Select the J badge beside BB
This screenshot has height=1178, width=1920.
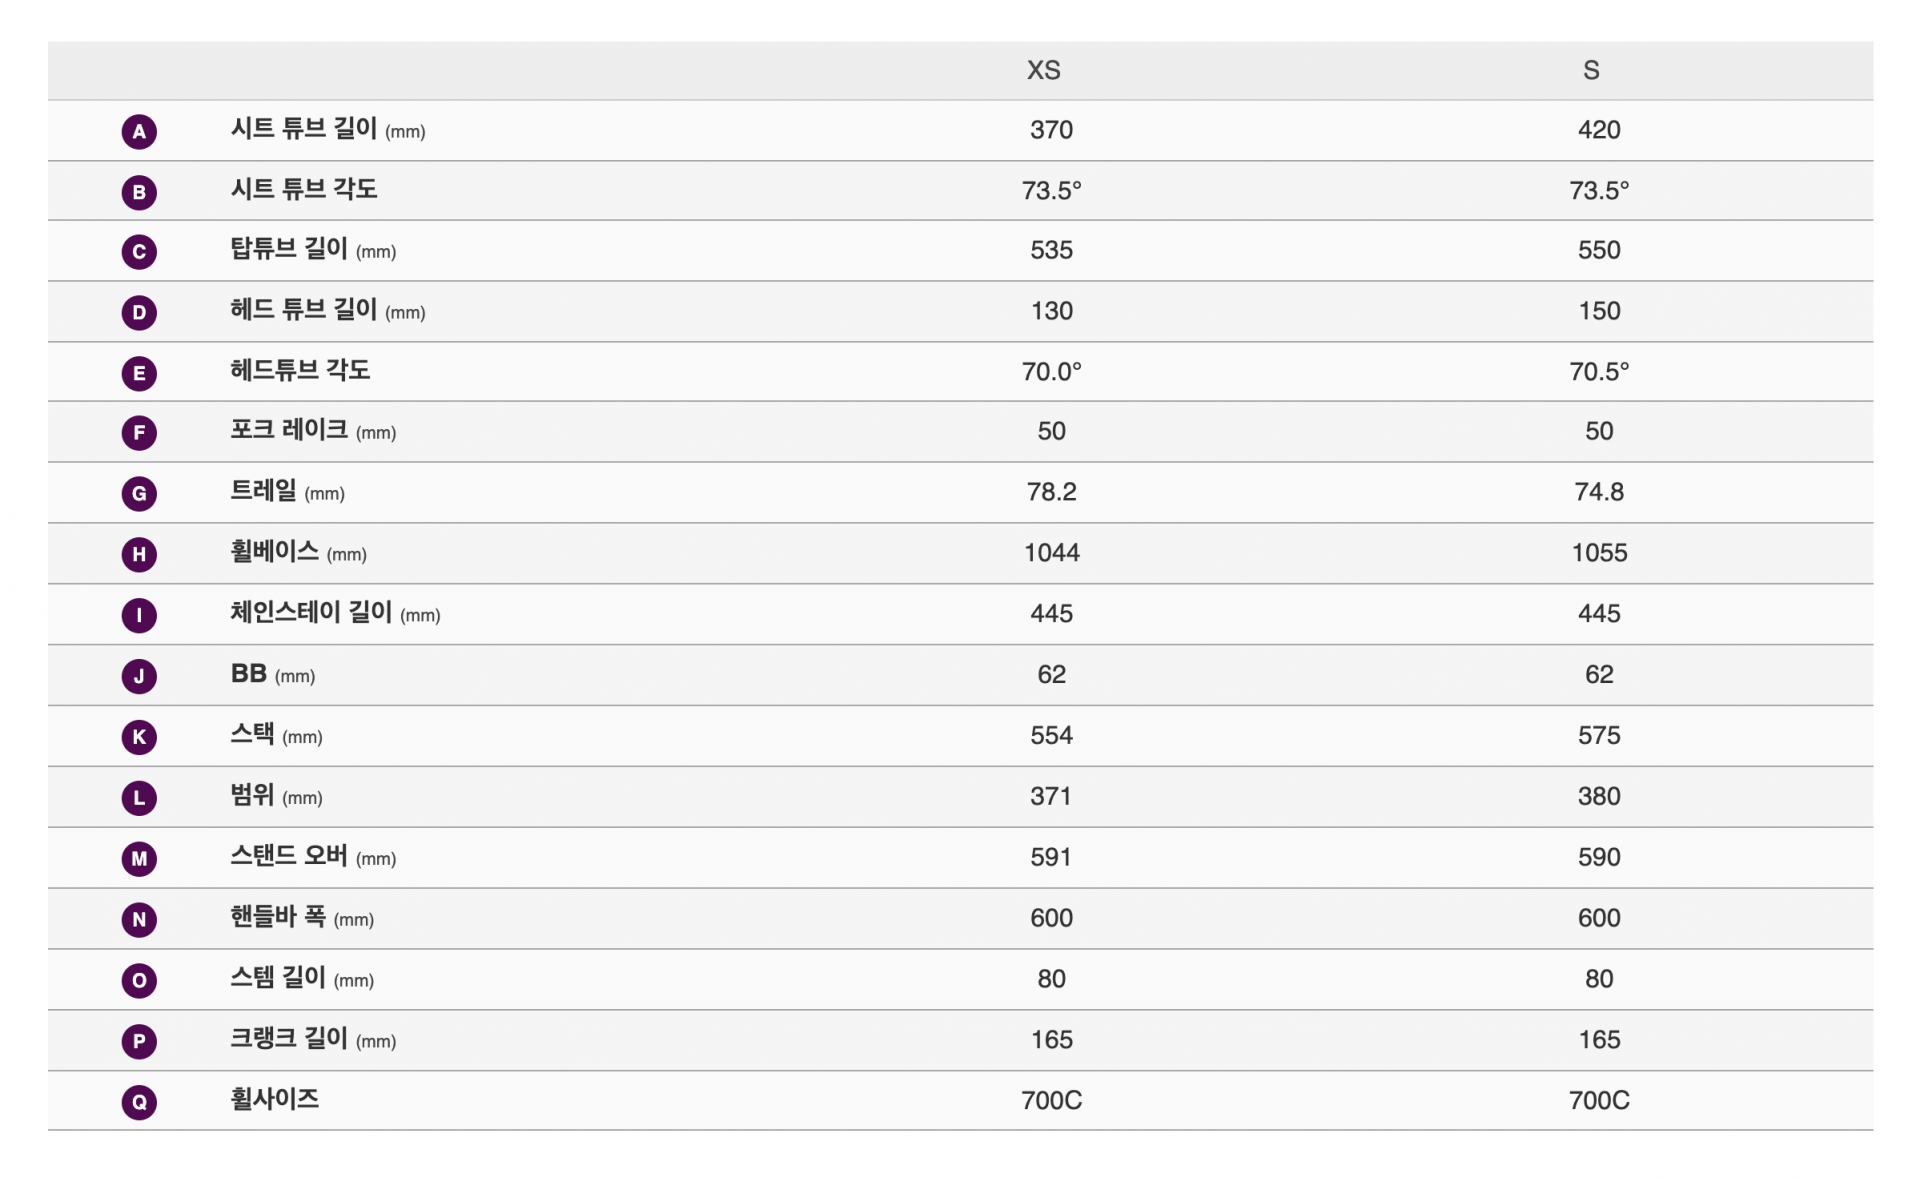(139, 676)
